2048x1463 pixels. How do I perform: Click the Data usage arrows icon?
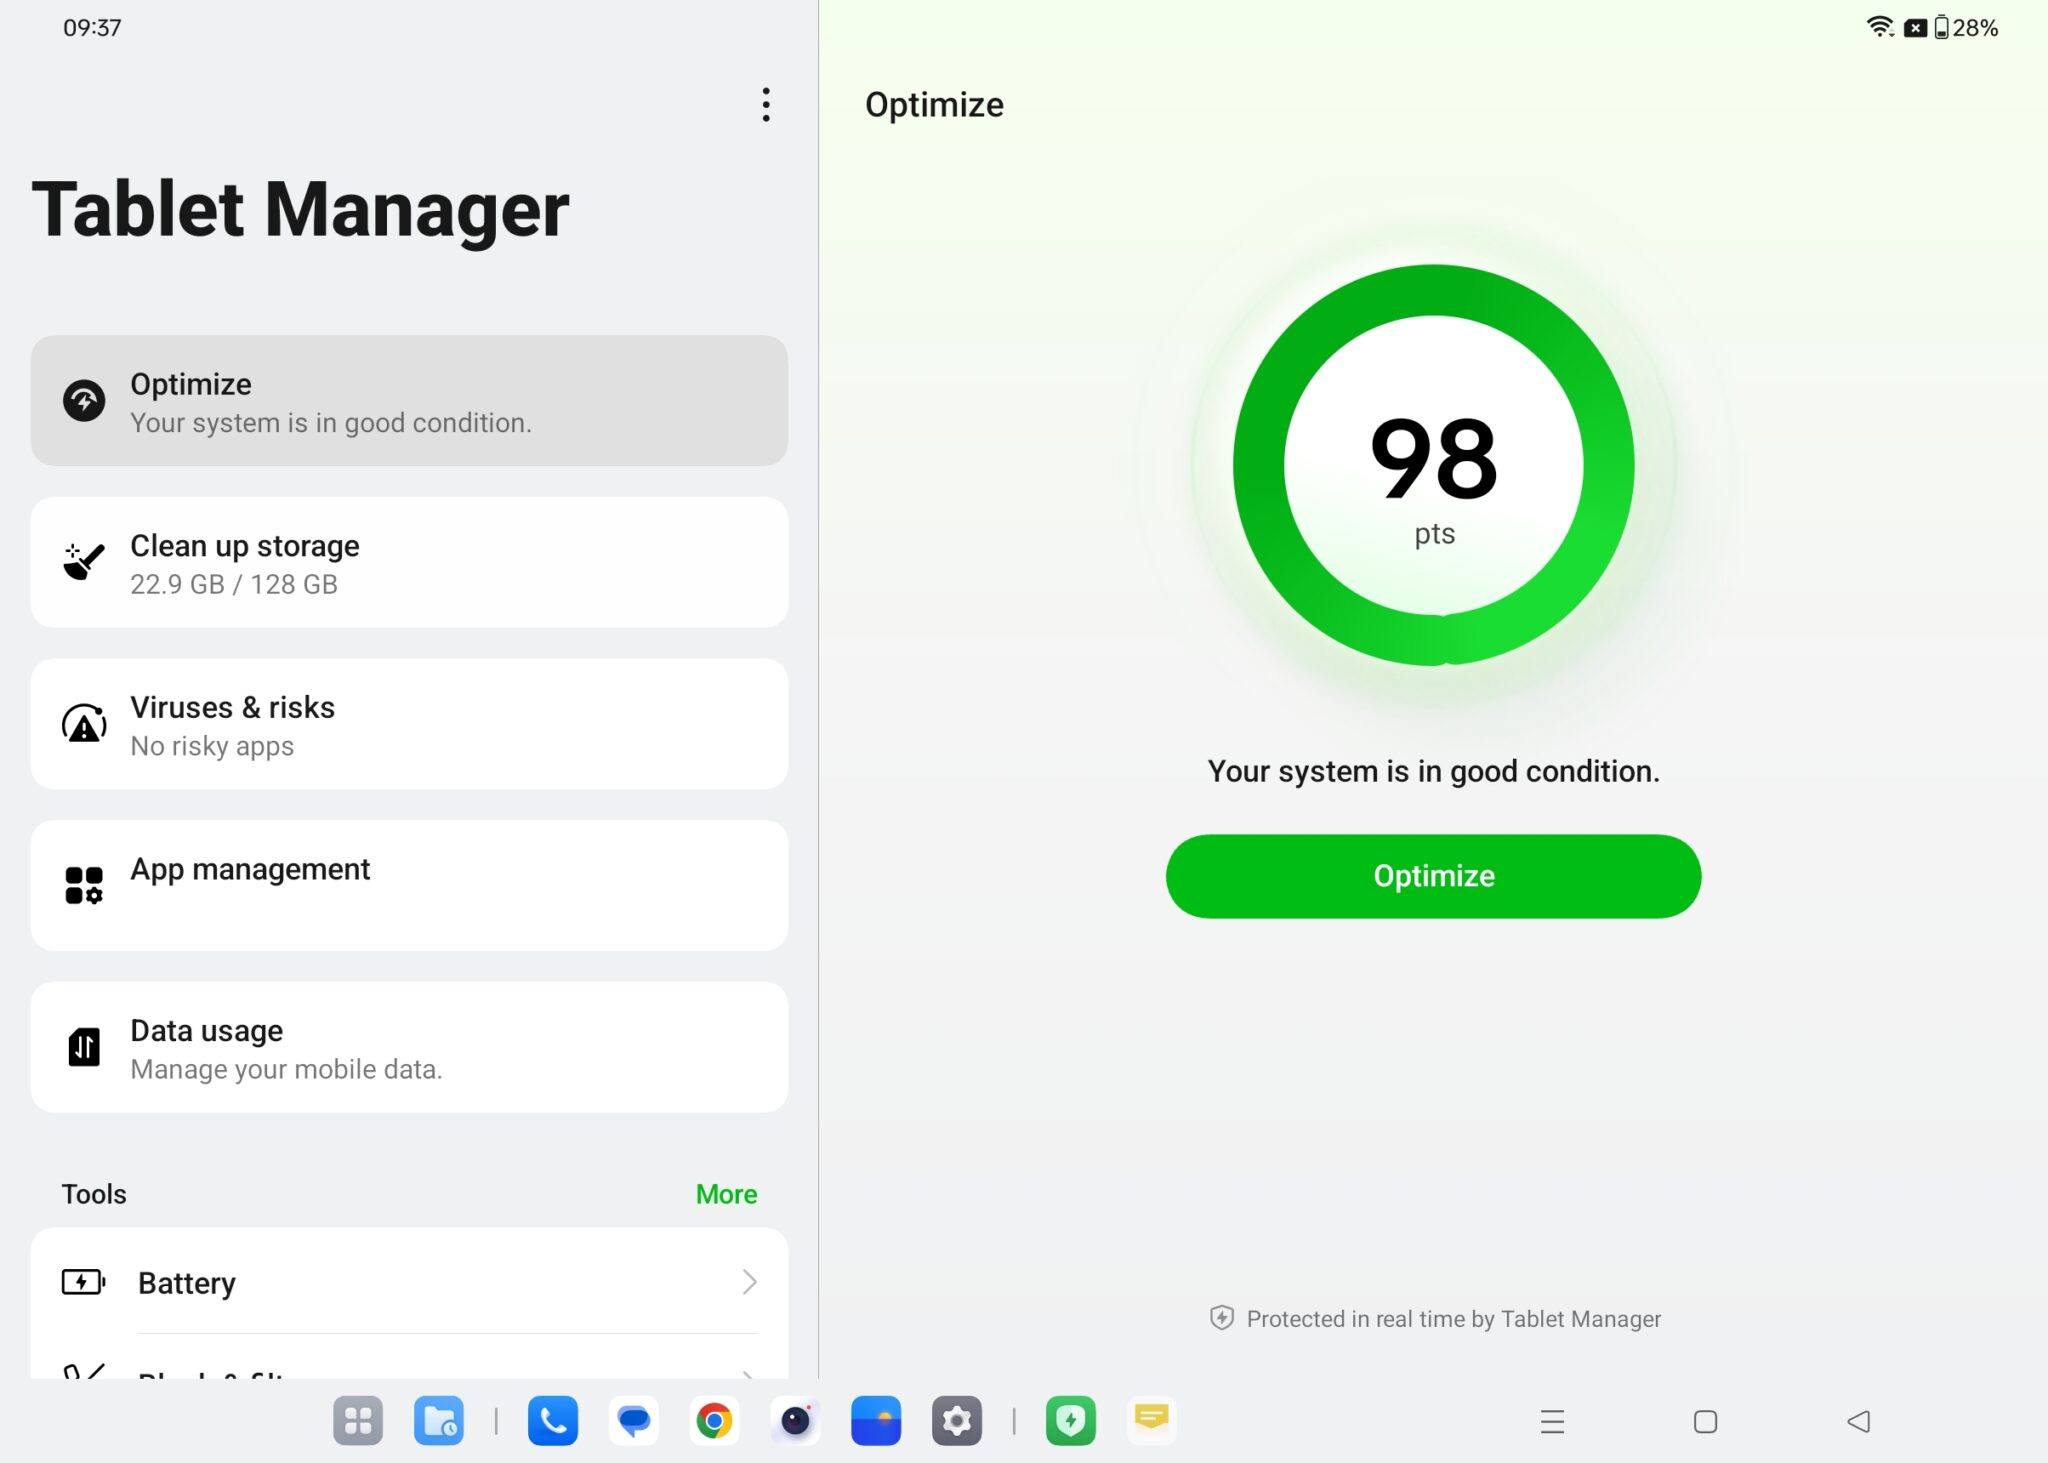83,1047
